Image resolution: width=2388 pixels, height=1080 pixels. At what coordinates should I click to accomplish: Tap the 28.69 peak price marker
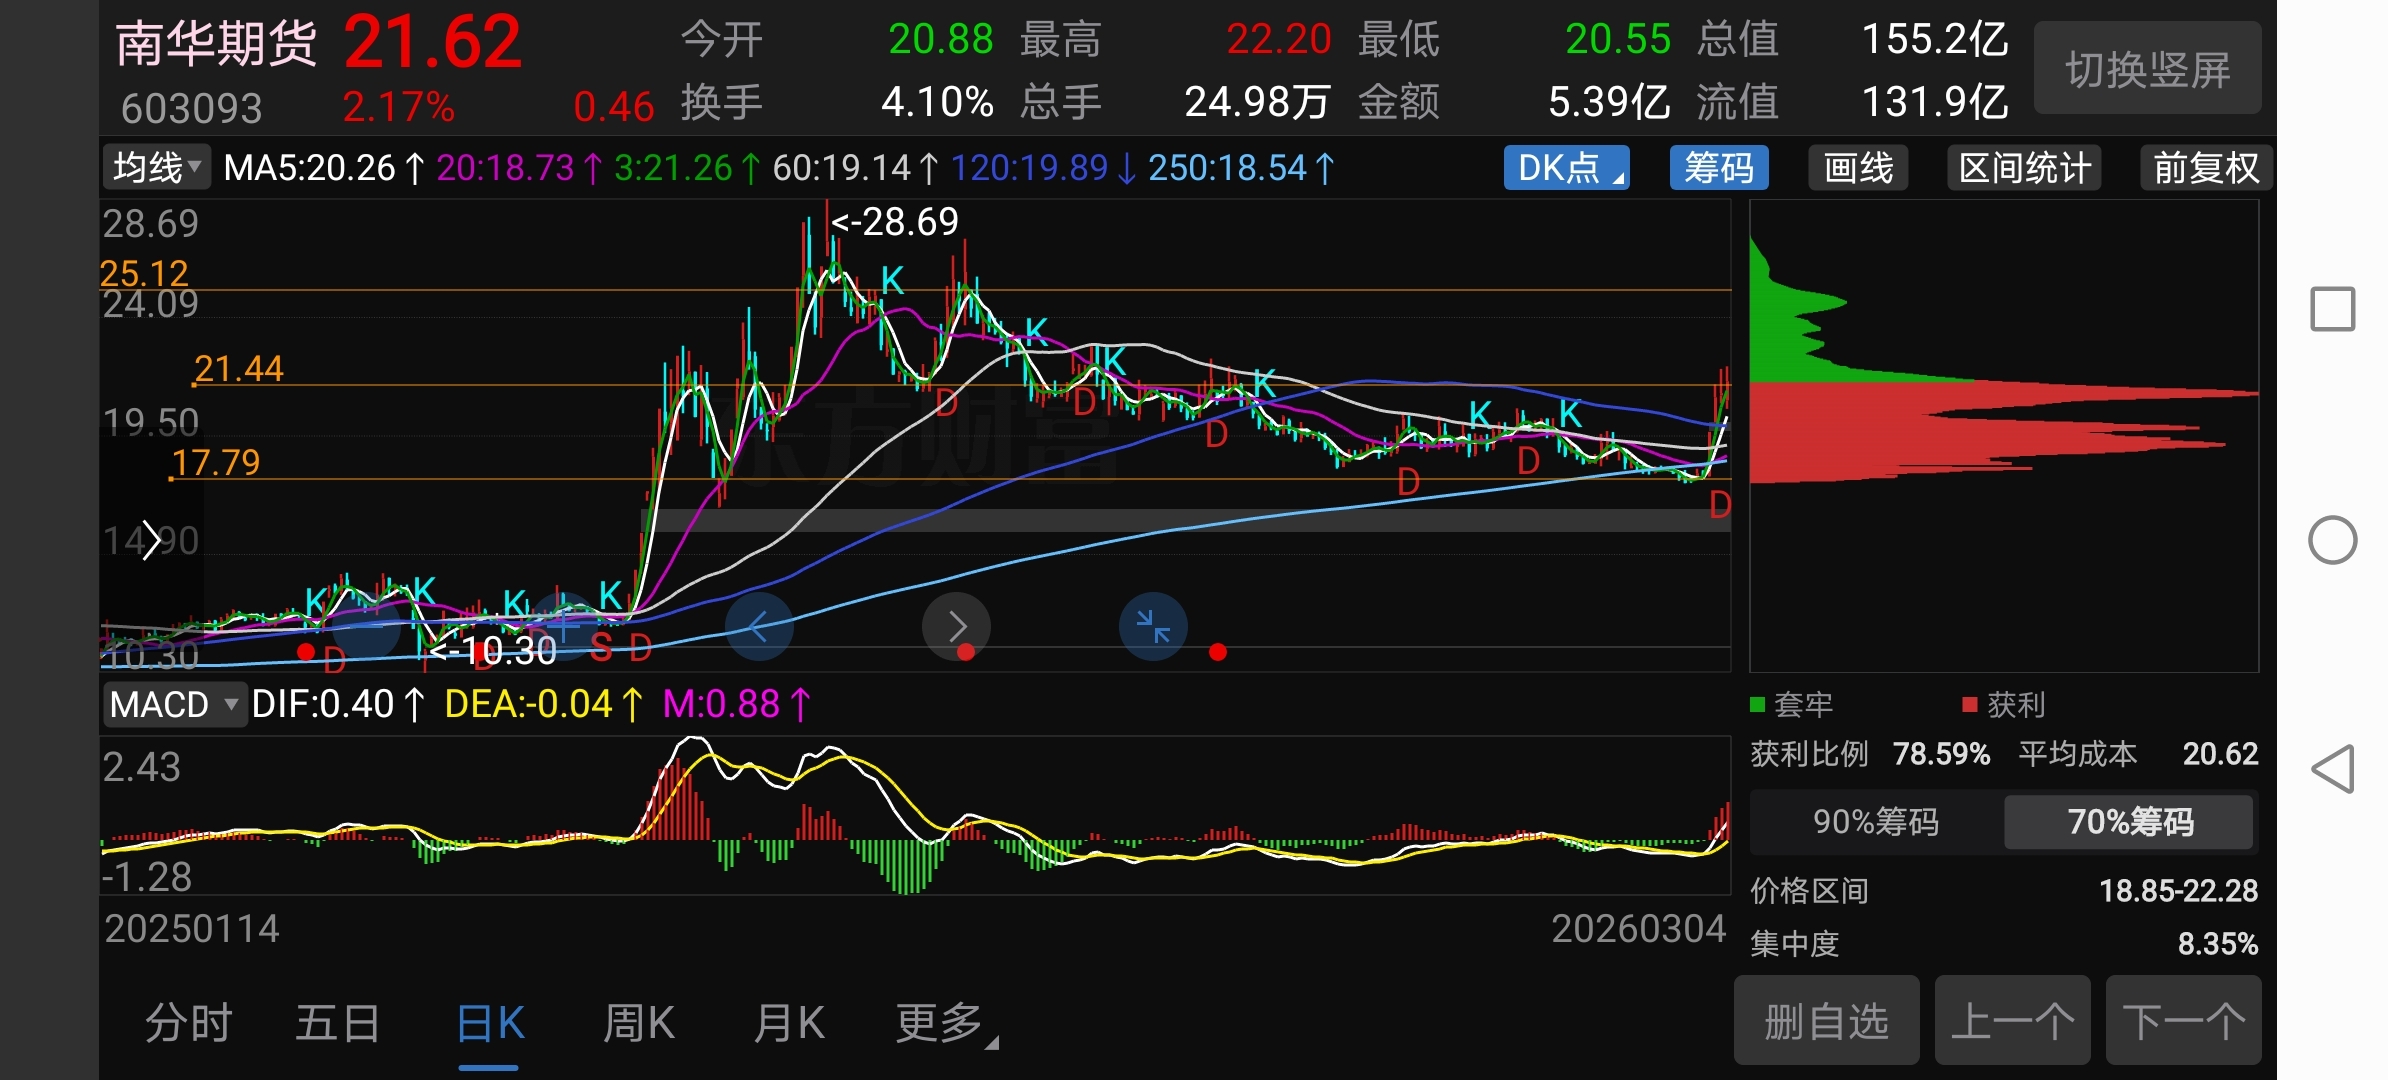(896, 221)
